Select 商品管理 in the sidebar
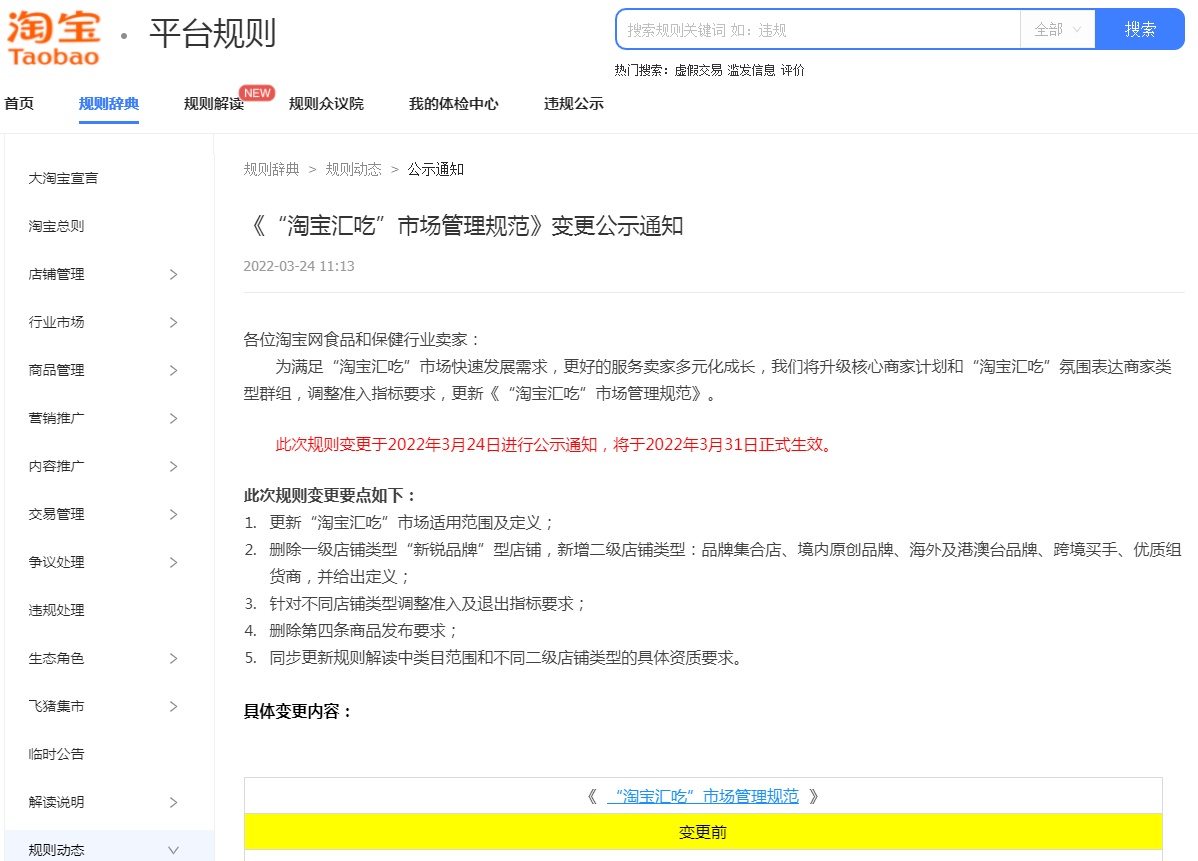The height and width of the screenshot is (861, 1198). pos(57,371)
